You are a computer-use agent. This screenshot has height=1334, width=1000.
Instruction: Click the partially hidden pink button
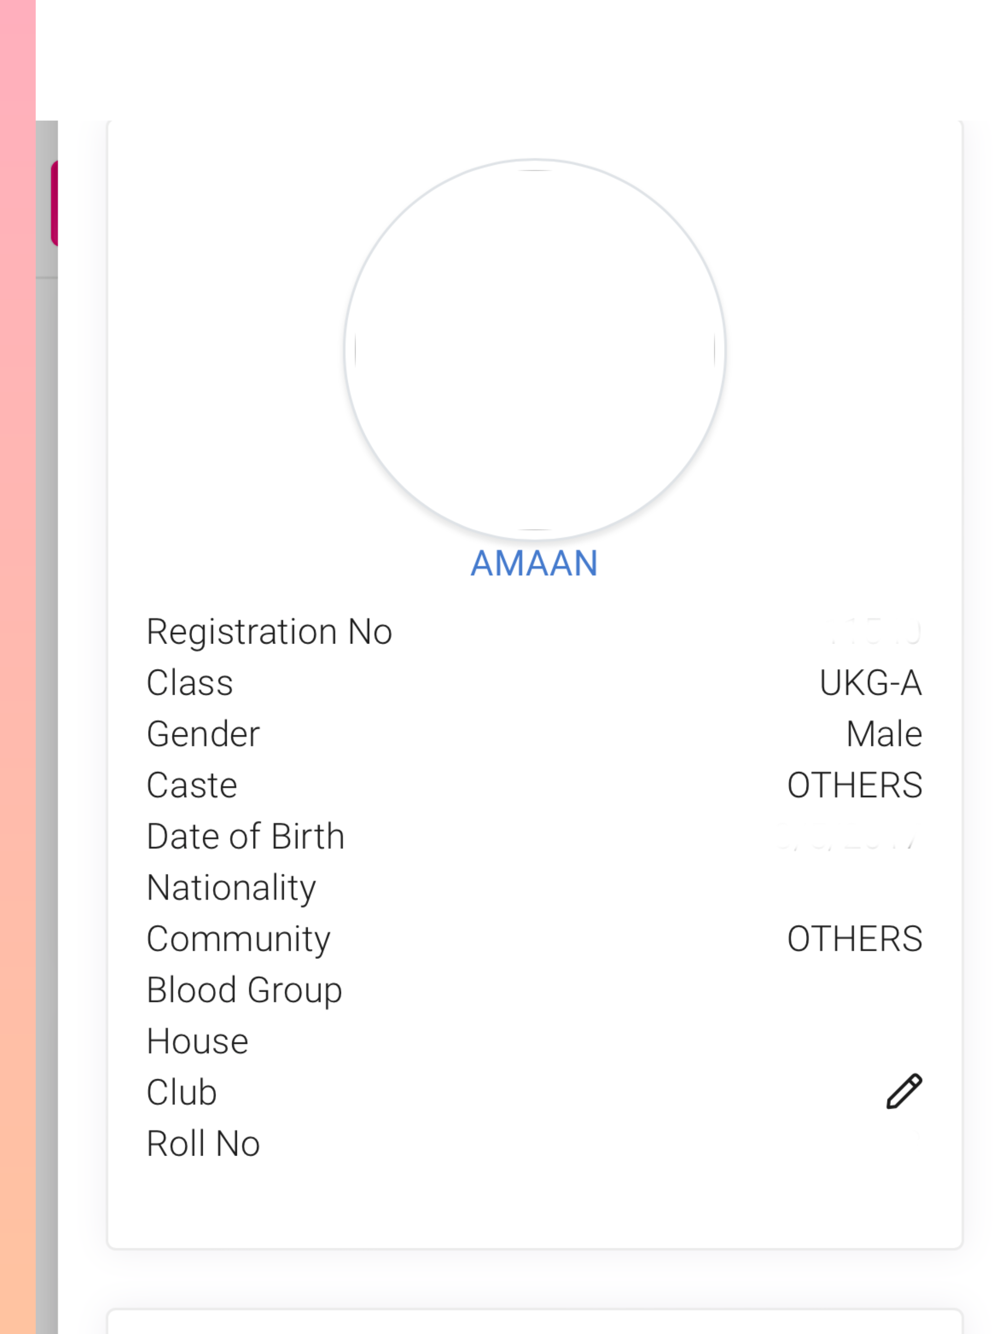coord(54,203)
